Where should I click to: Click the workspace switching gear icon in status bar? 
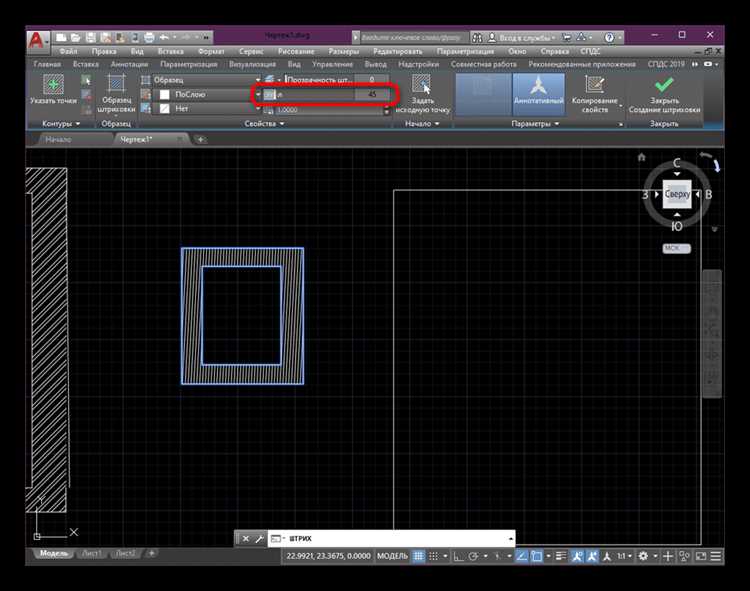643,556
